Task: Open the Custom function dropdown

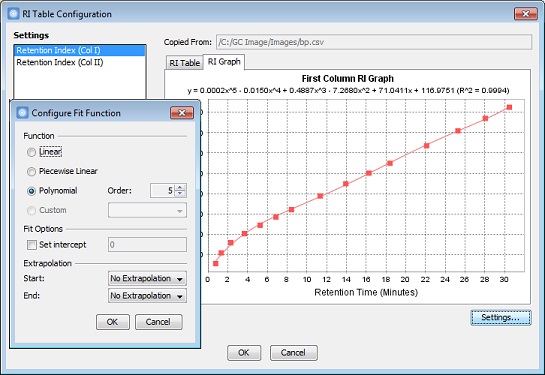Action: point(147,210)
